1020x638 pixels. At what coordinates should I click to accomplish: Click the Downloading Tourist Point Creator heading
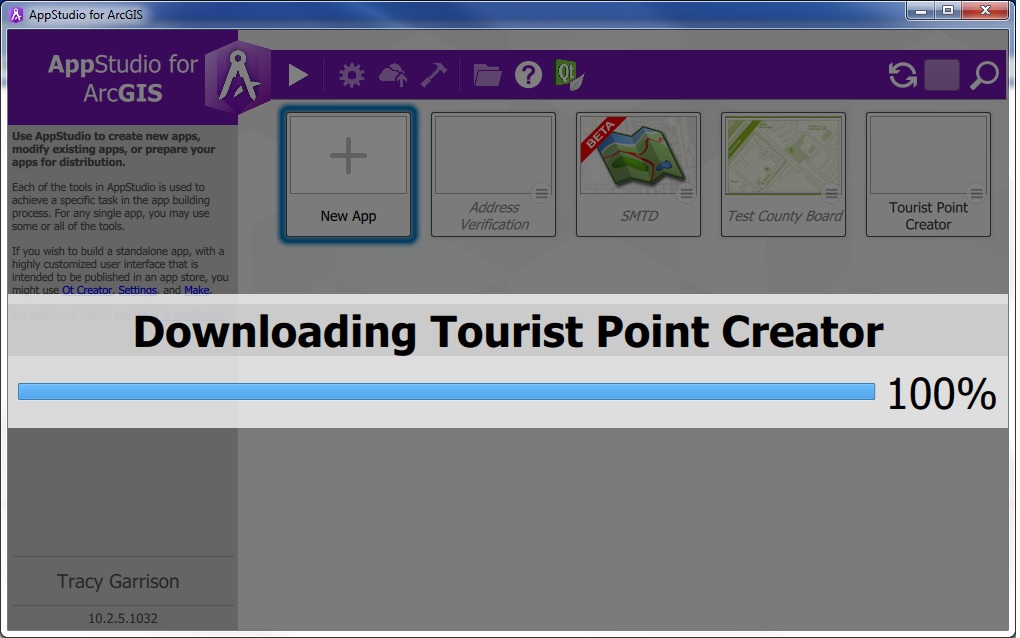[x=508, y=332]
